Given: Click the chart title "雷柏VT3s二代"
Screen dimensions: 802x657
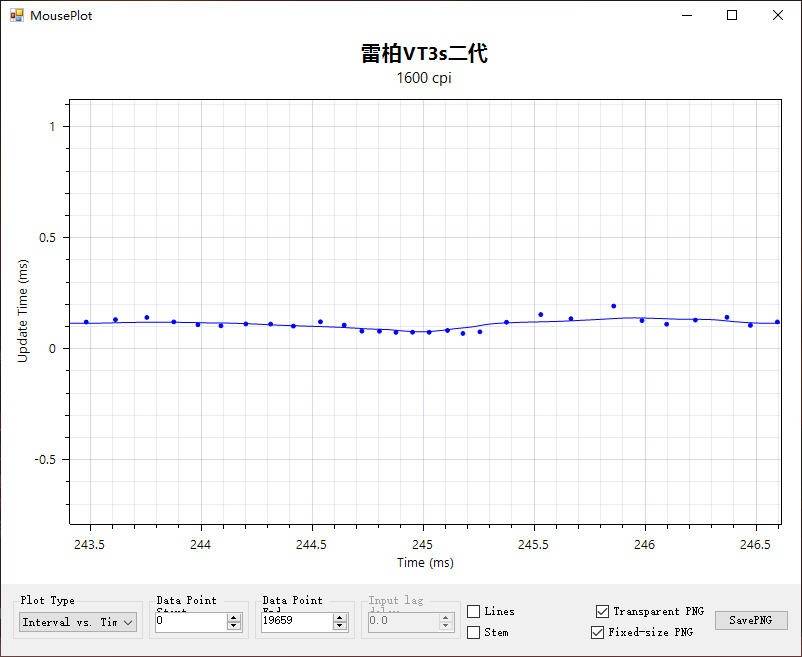Looking at the screenshot, I should coord(424,54).
